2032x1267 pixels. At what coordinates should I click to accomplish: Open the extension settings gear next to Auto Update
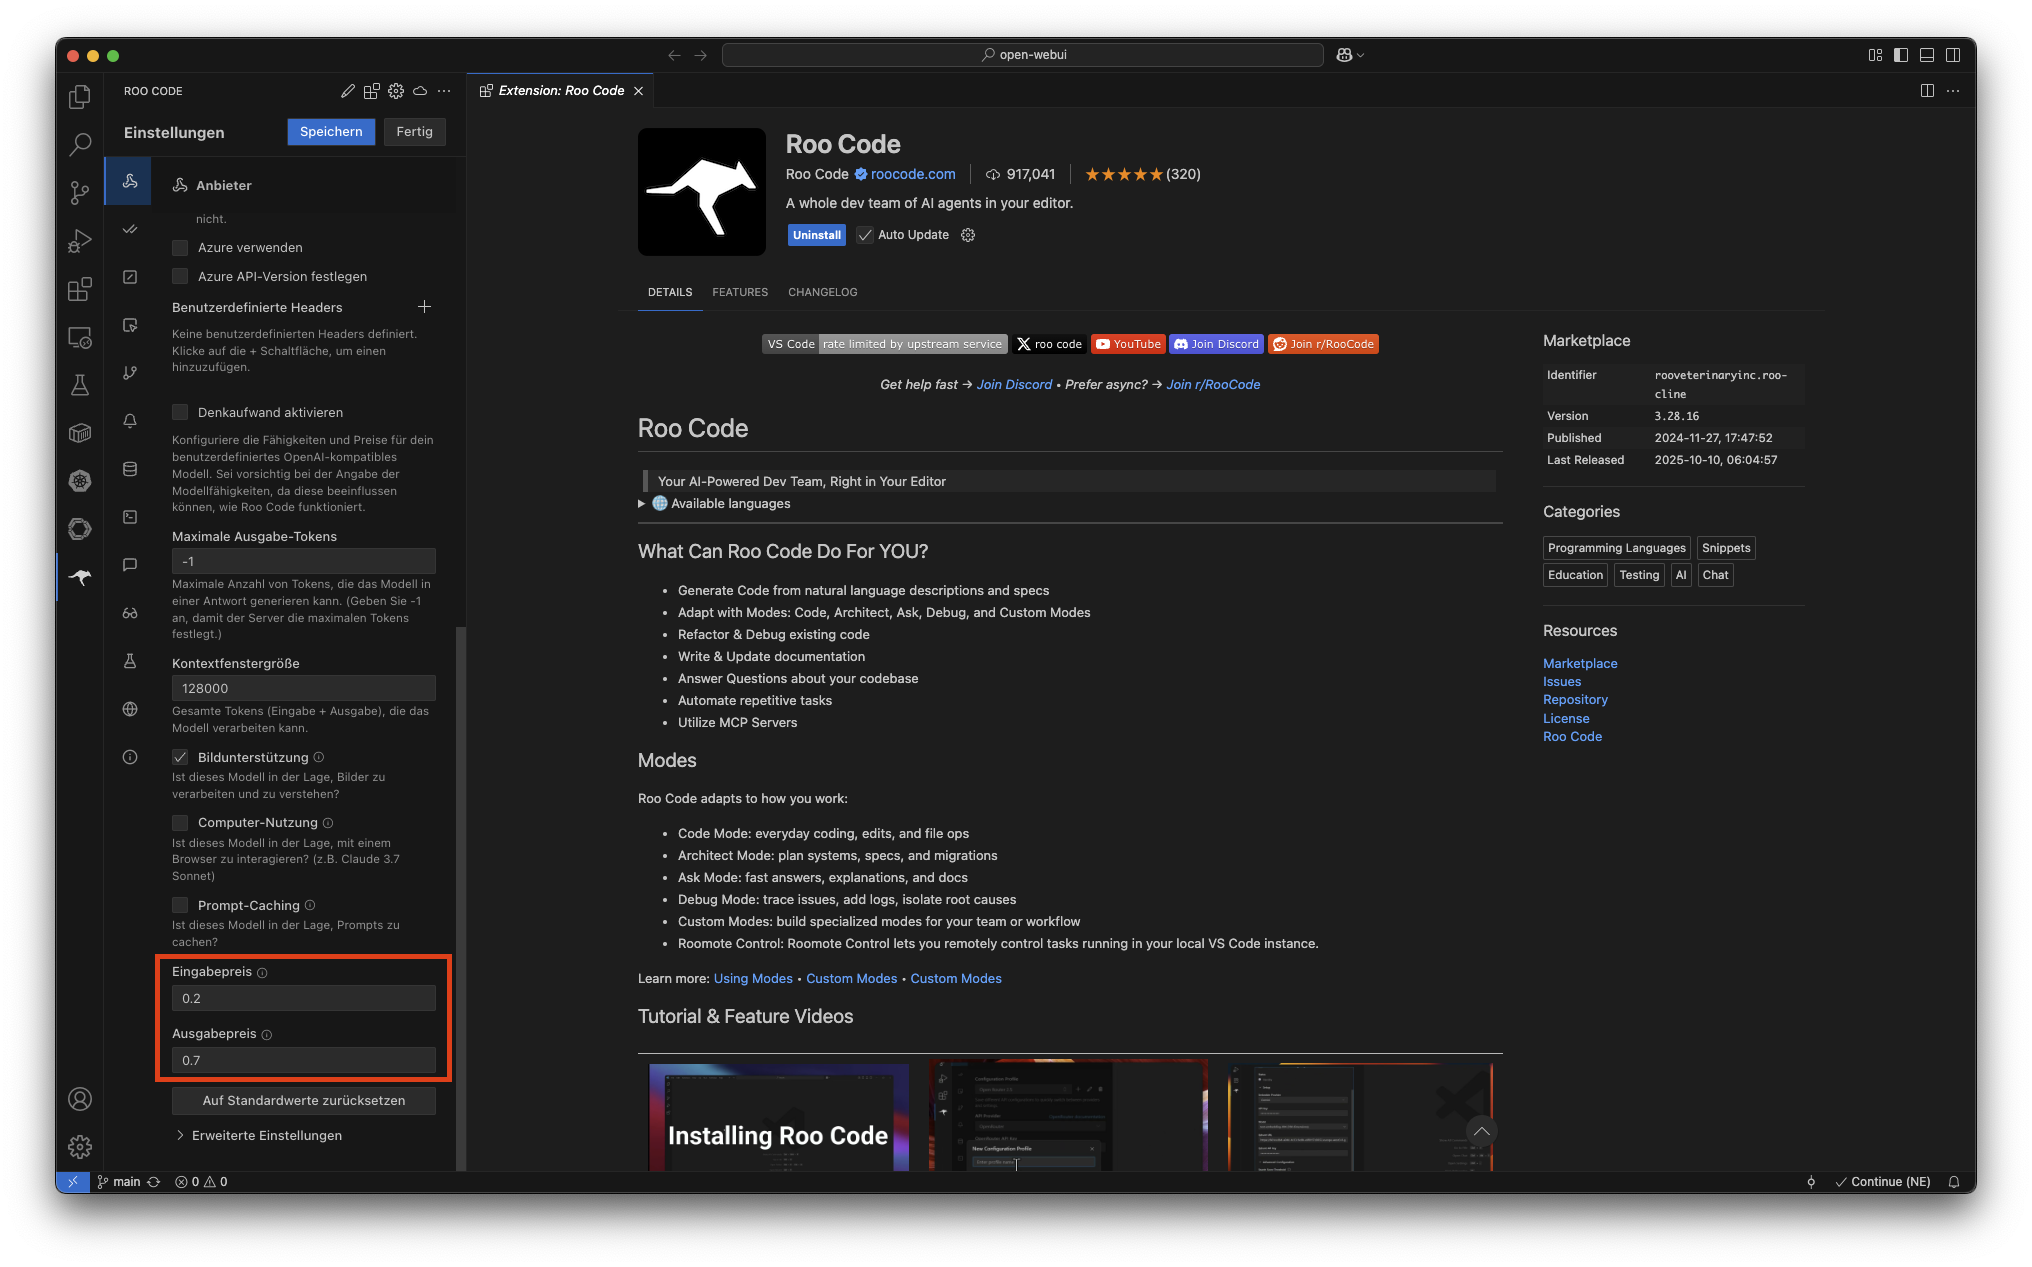968,235
